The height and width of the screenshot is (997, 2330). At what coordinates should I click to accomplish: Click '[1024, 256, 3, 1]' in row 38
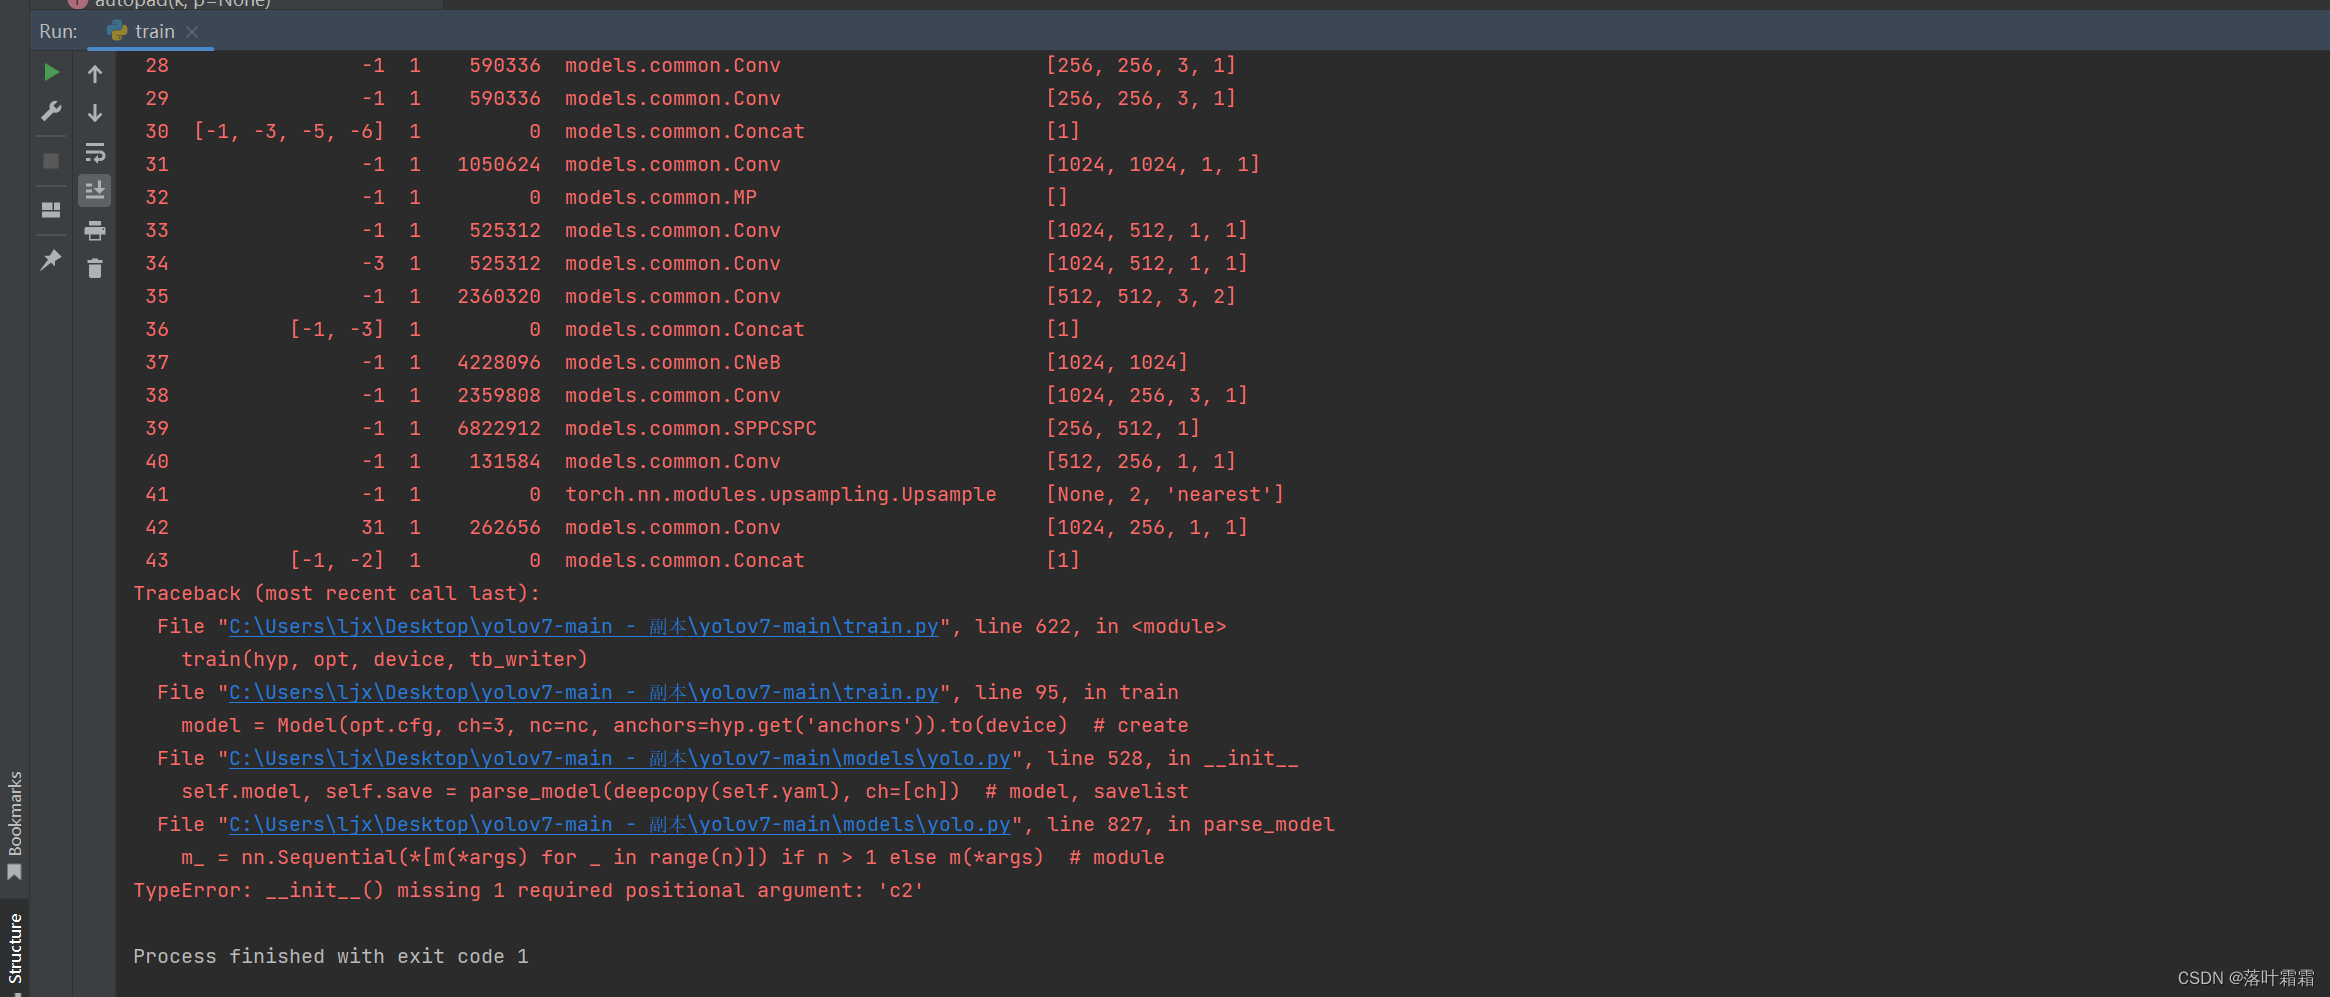1147,395
